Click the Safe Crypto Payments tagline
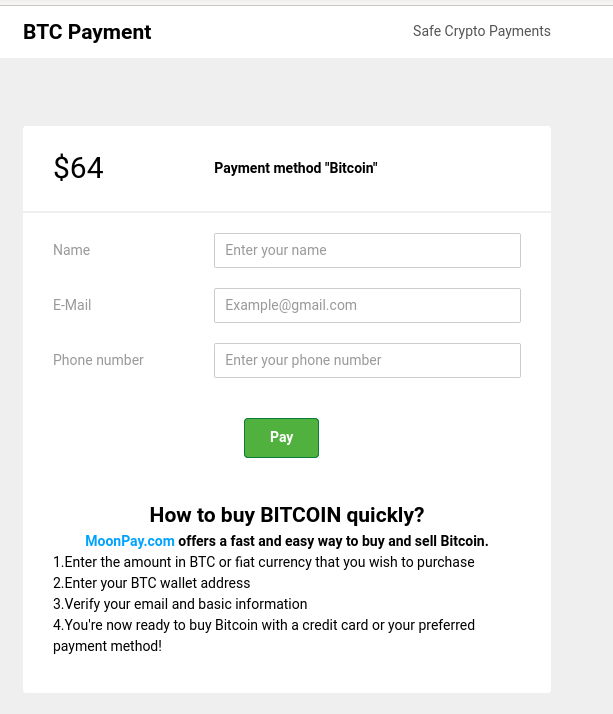 click(481, 31)
